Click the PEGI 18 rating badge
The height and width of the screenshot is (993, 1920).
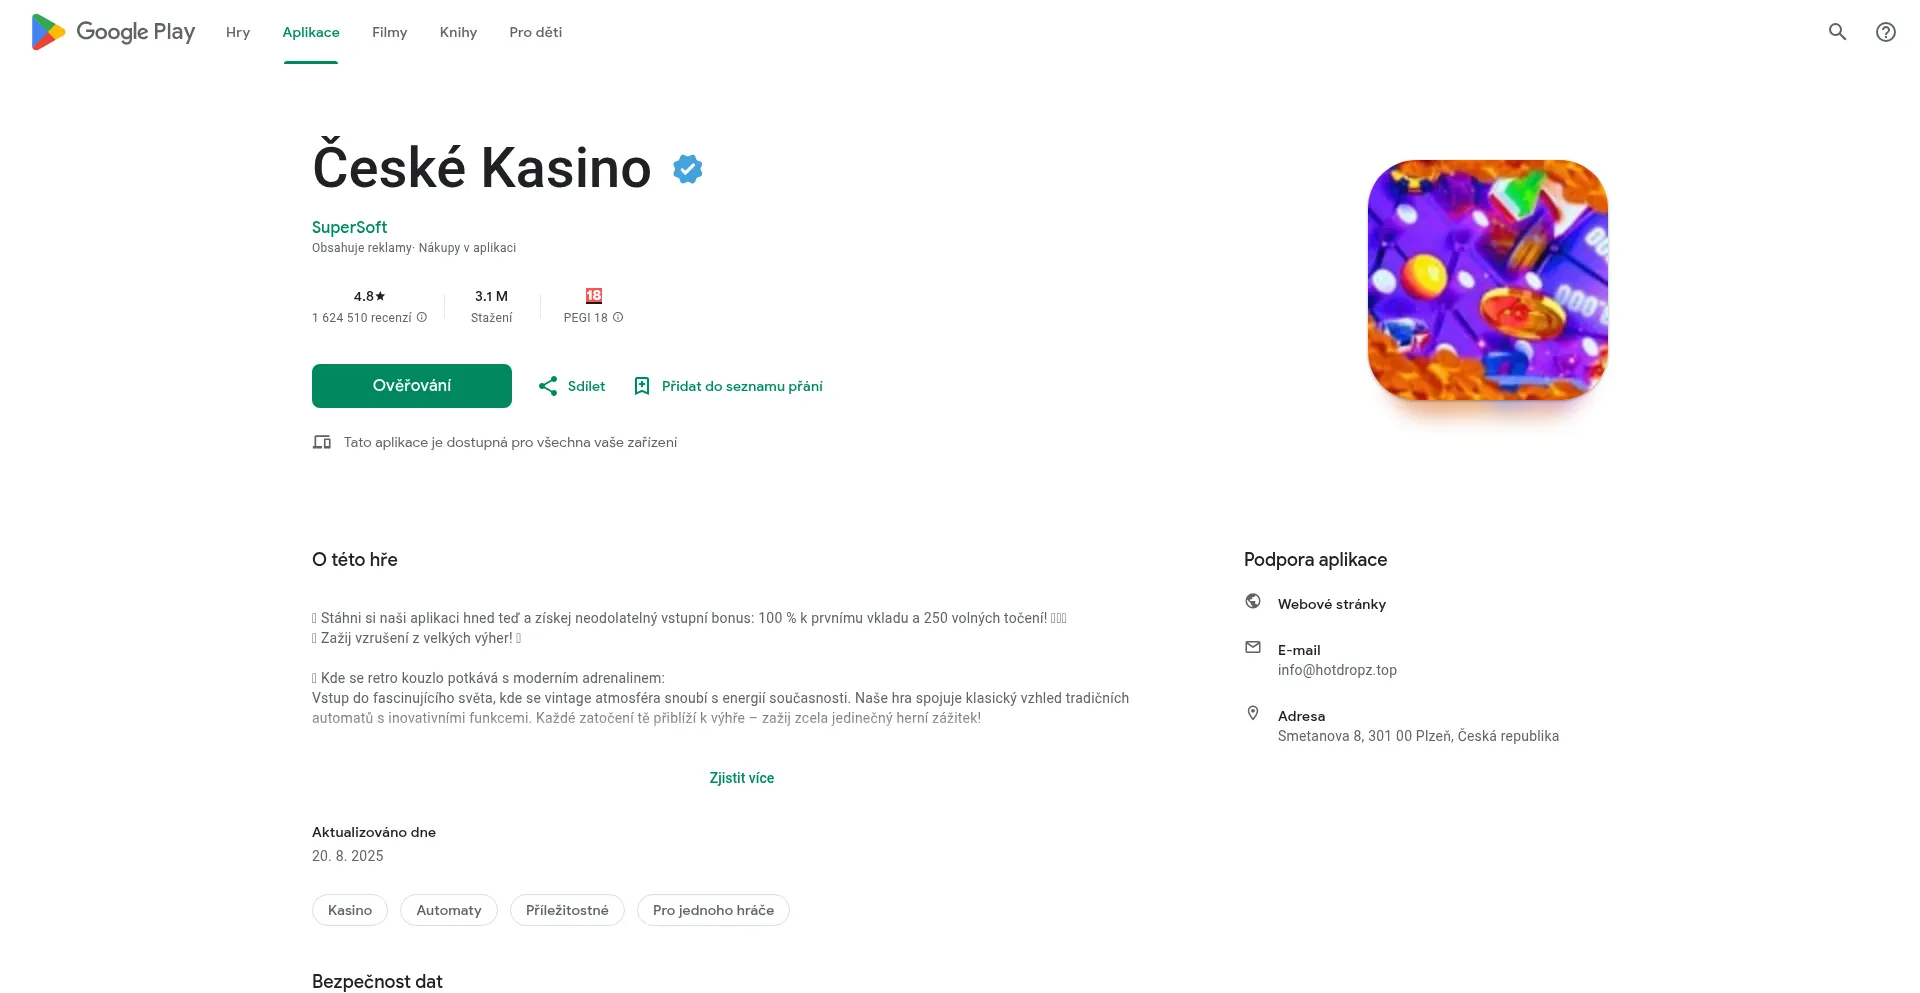(594, 296)
